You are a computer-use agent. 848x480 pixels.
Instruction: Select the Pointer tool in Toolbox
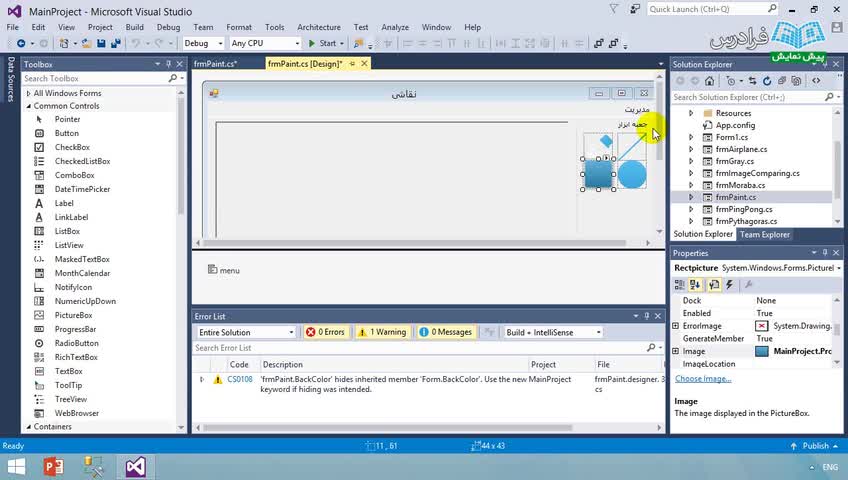pos(67,119)
